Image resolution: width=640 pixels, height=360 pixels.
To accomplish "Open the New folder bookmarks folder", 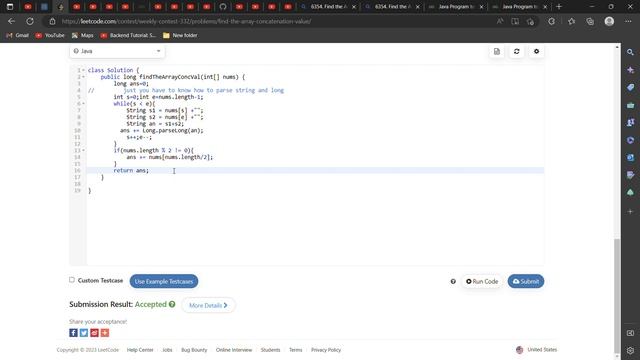I will pyautogui.click(x=180, y=36).
